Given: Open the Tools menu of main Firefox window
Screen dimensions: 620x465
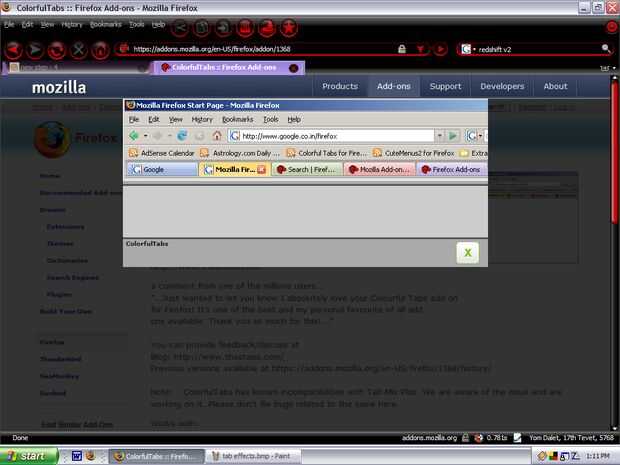Looking at the screenshot, I should (x=137, y=25).
